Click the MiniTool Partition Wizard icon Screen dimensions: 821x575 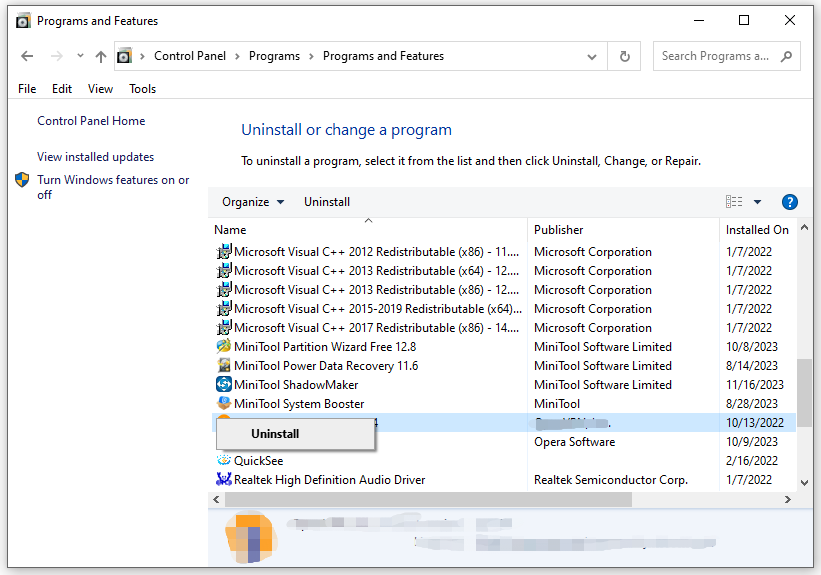[x=224, y=346]
